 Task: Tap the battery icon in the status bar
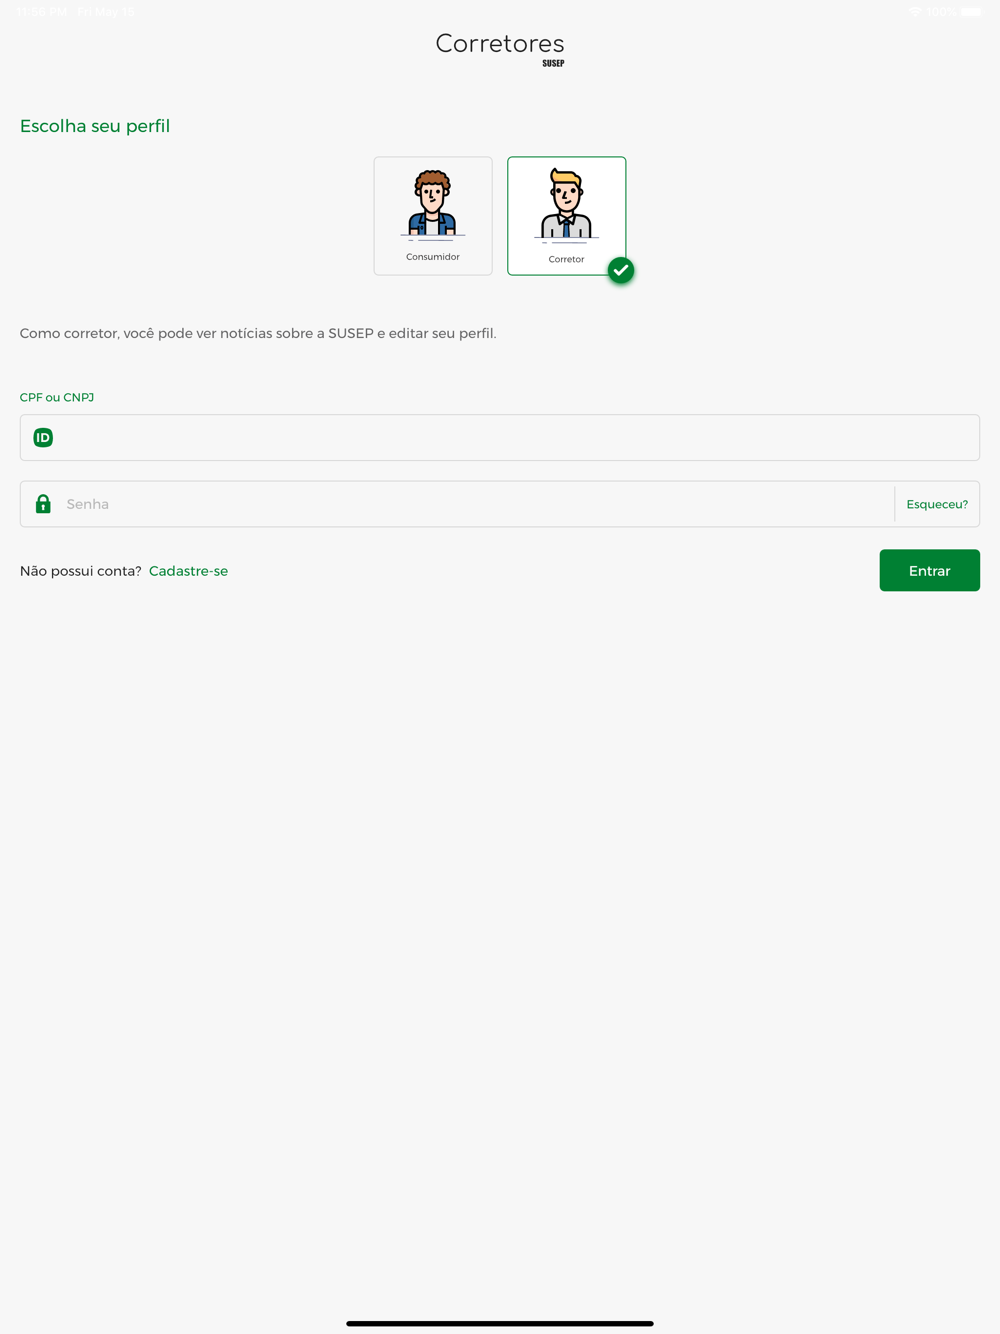pos(971,12)
